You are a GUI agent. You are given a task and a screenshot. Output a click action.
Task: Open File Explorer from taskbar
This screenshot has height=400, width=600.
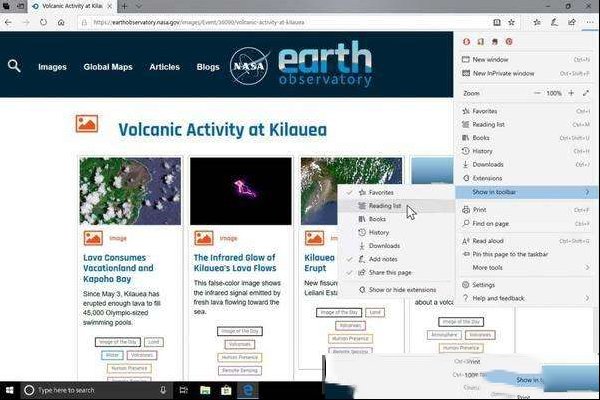(205, 390)
